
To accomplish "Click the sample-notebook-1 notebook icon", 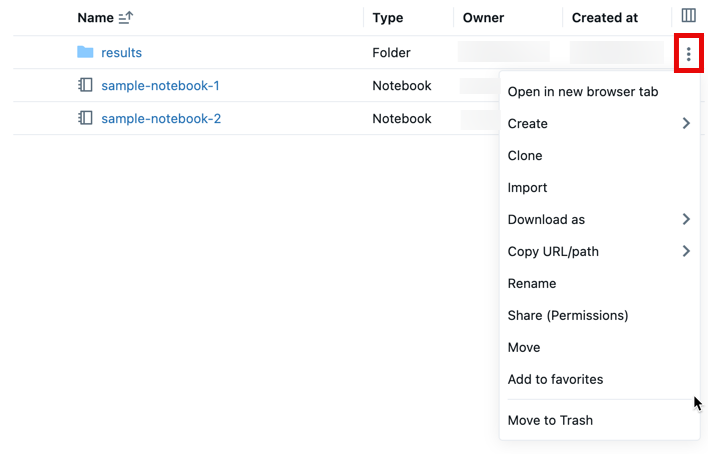I will click(x=85, y=85).
